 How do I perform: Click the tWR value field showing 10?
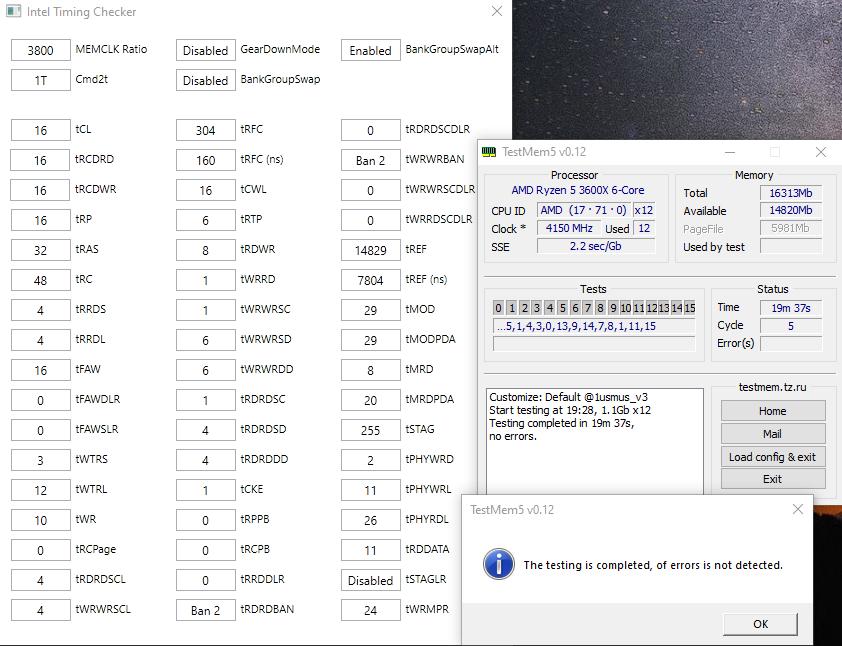pos(41,520)
